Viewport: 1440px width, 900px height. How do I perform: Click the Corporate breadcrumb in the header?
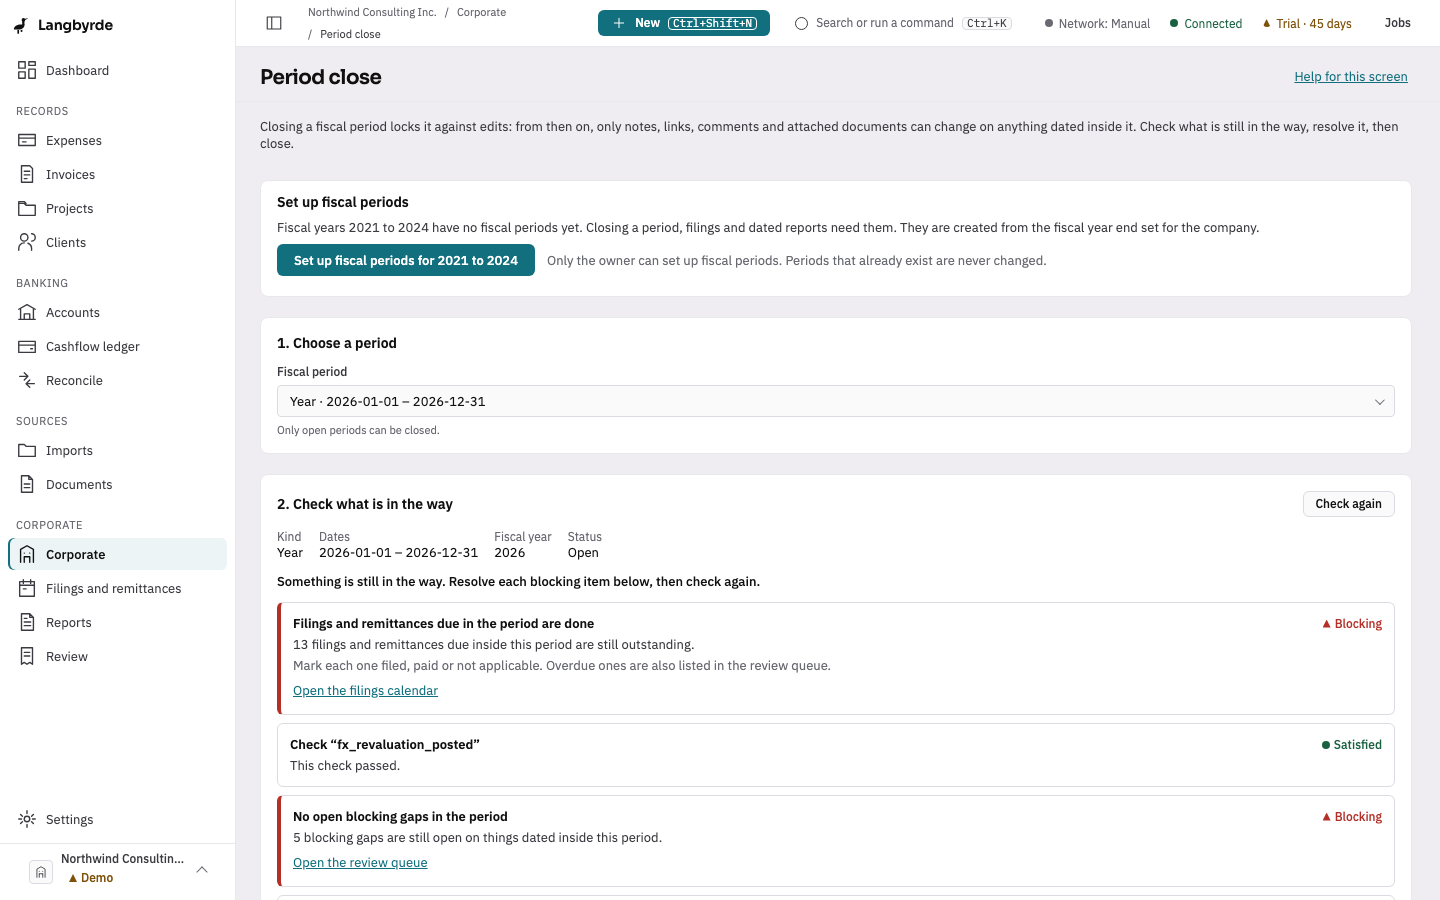(481, 12)
